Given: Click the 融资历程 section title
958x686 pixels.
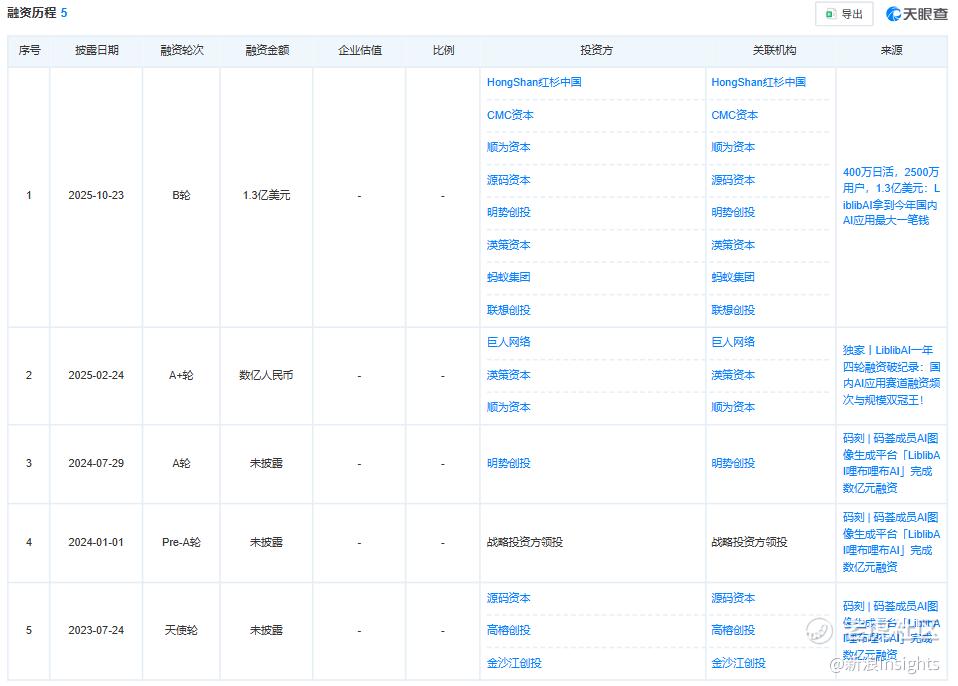Looking at the screenshot, I should click(32, 13).
